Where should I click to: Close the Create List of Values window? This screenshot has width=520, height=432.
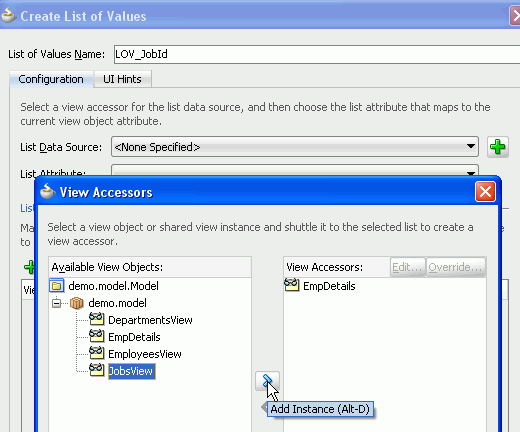point(515,16)
